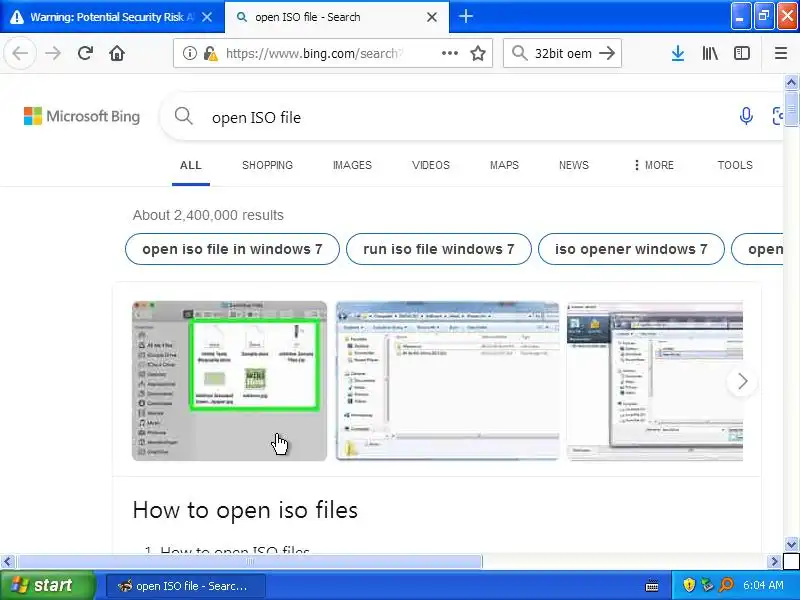The height and width of the screenshot is (600, 800).
Task: Click the magnifier in the Firefox search box
Action: click(x=519, y=53)
